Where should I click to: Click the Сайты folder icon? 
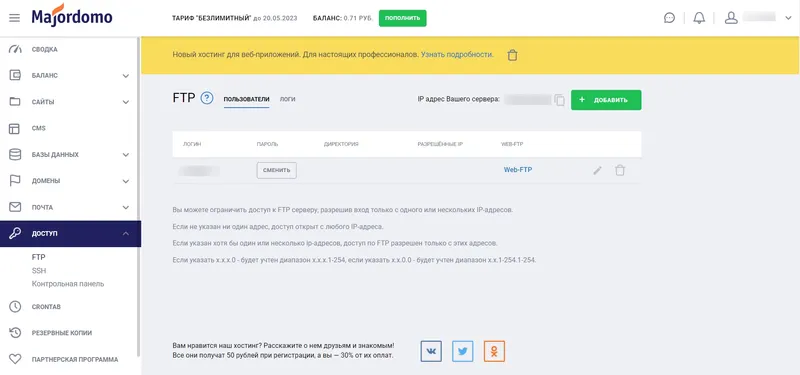tap(15, 102)
